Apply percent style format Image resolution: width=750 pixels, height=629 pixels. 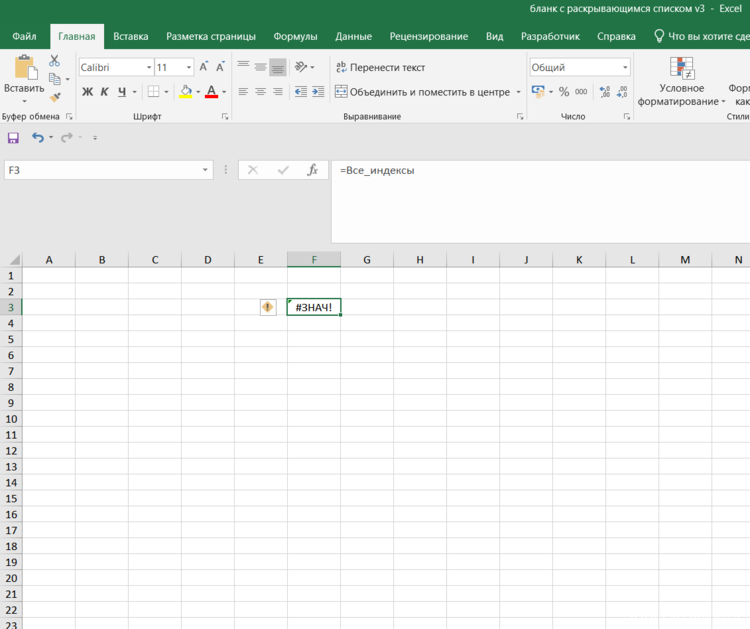(564, 91)
